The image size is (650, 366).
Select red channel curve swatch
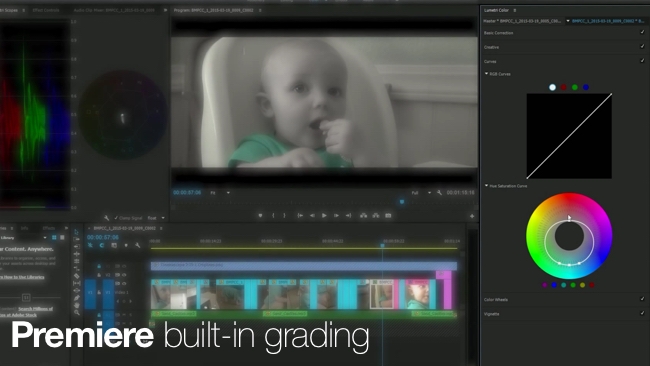pos(563,87)
